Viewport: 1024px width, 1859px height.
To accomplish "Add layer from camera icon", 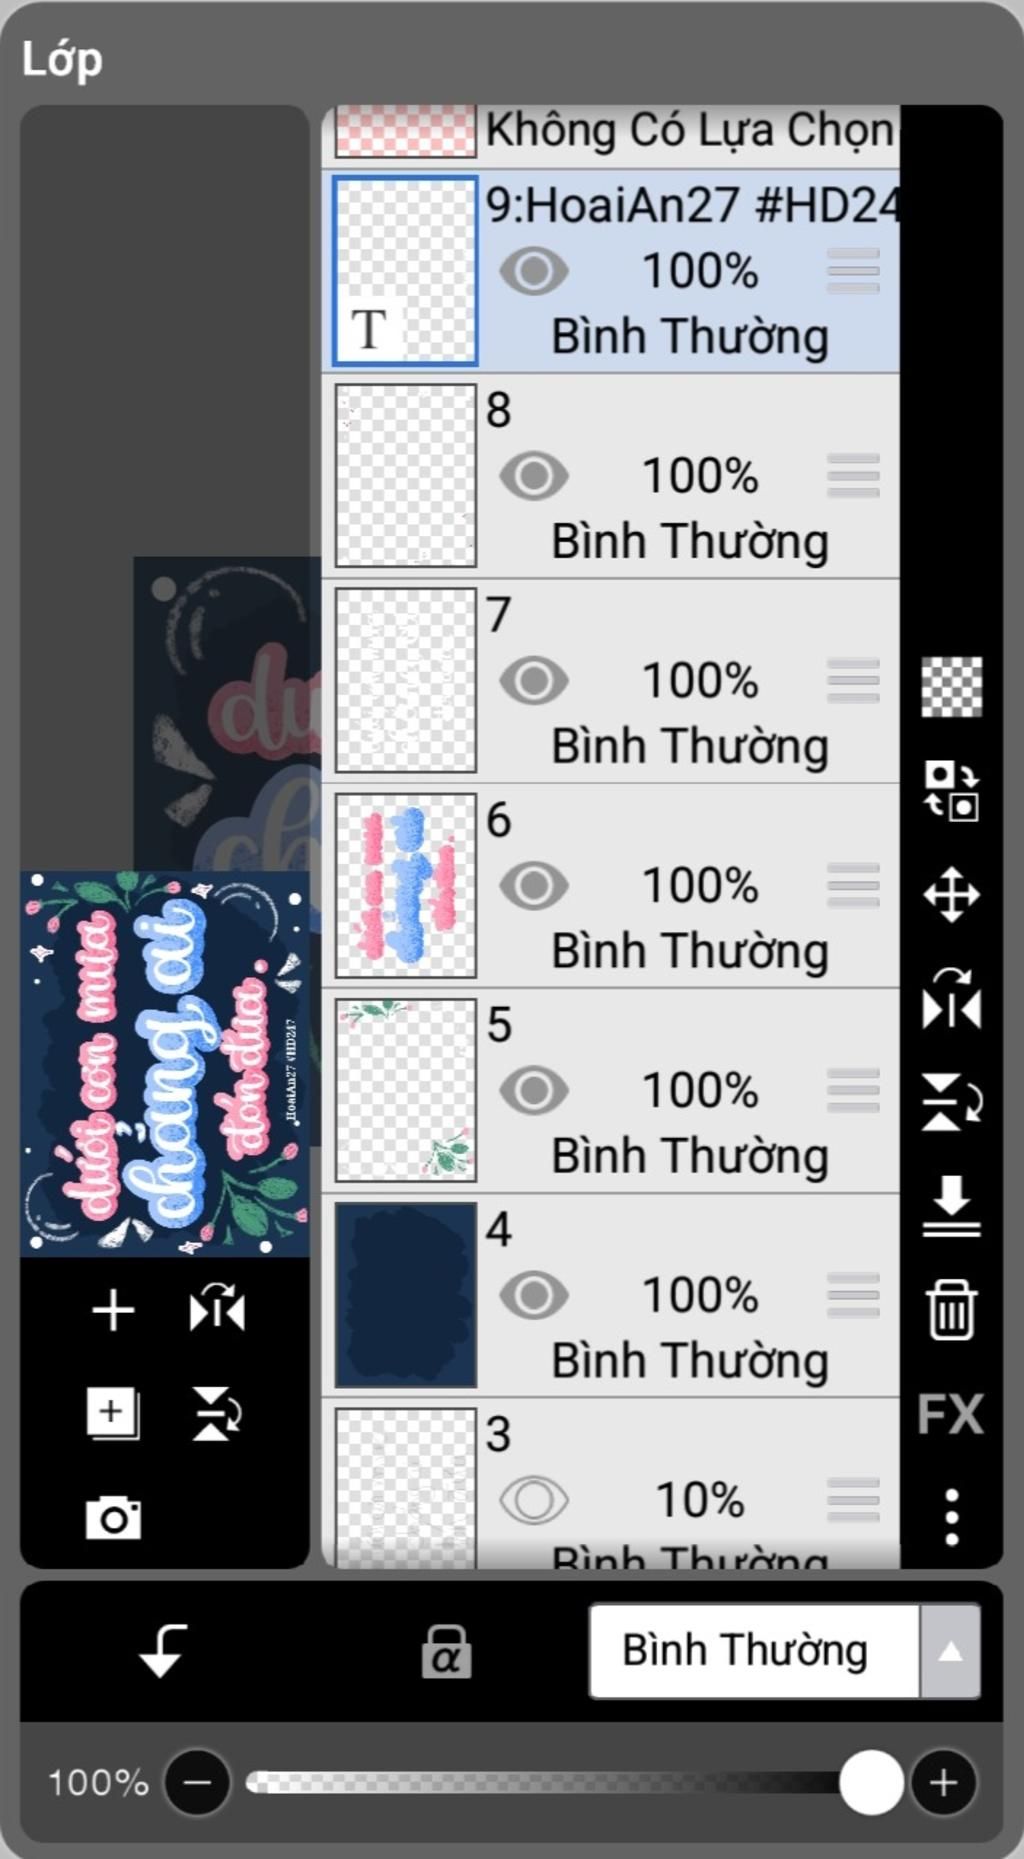I will [x=113, y=1518].
